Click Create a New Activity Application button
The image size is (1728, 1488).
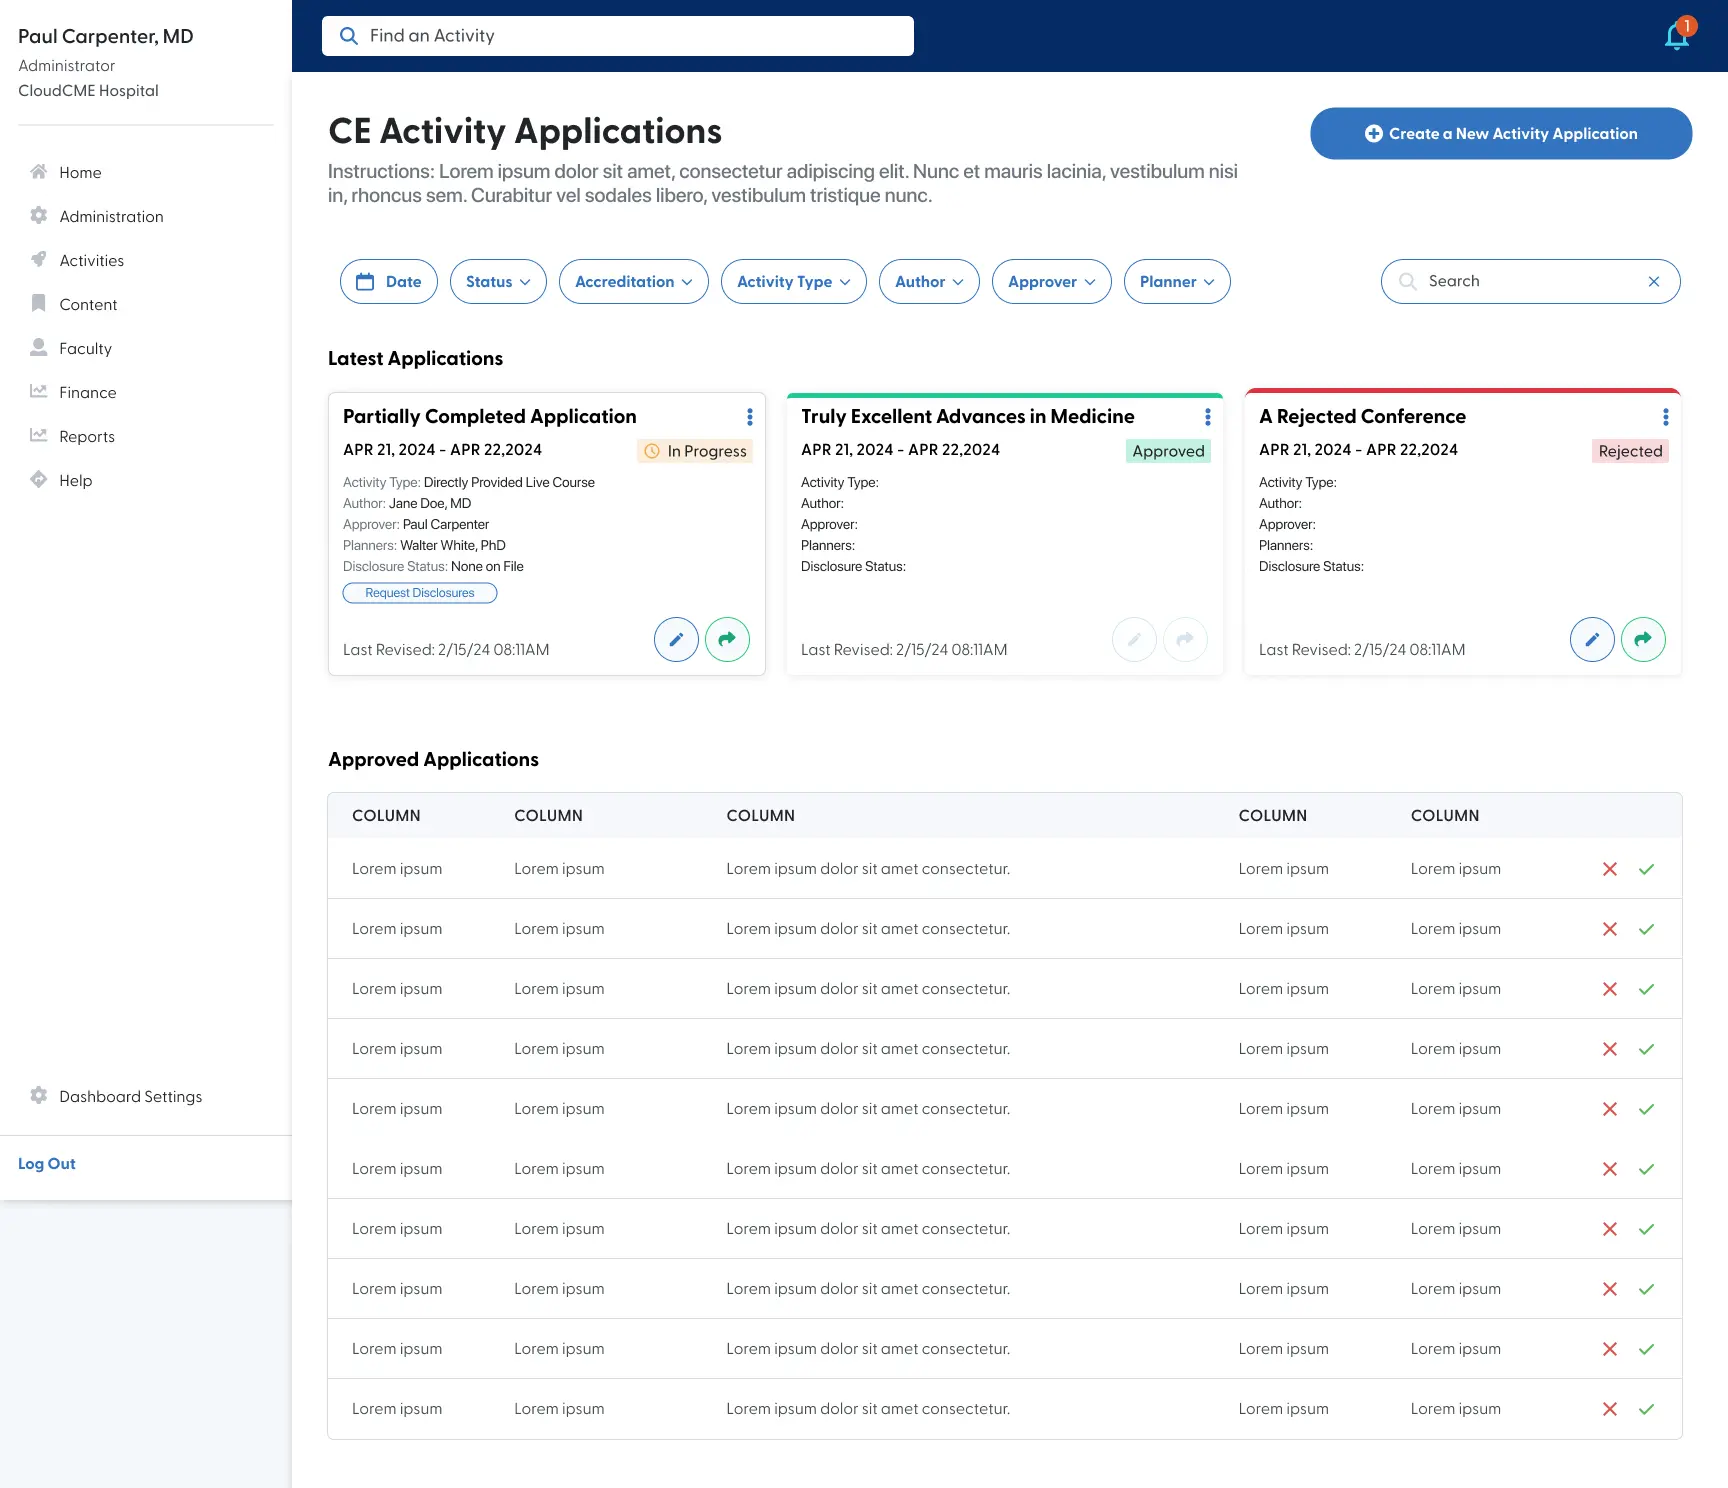pyautogui.click(x=1500, y=134)
